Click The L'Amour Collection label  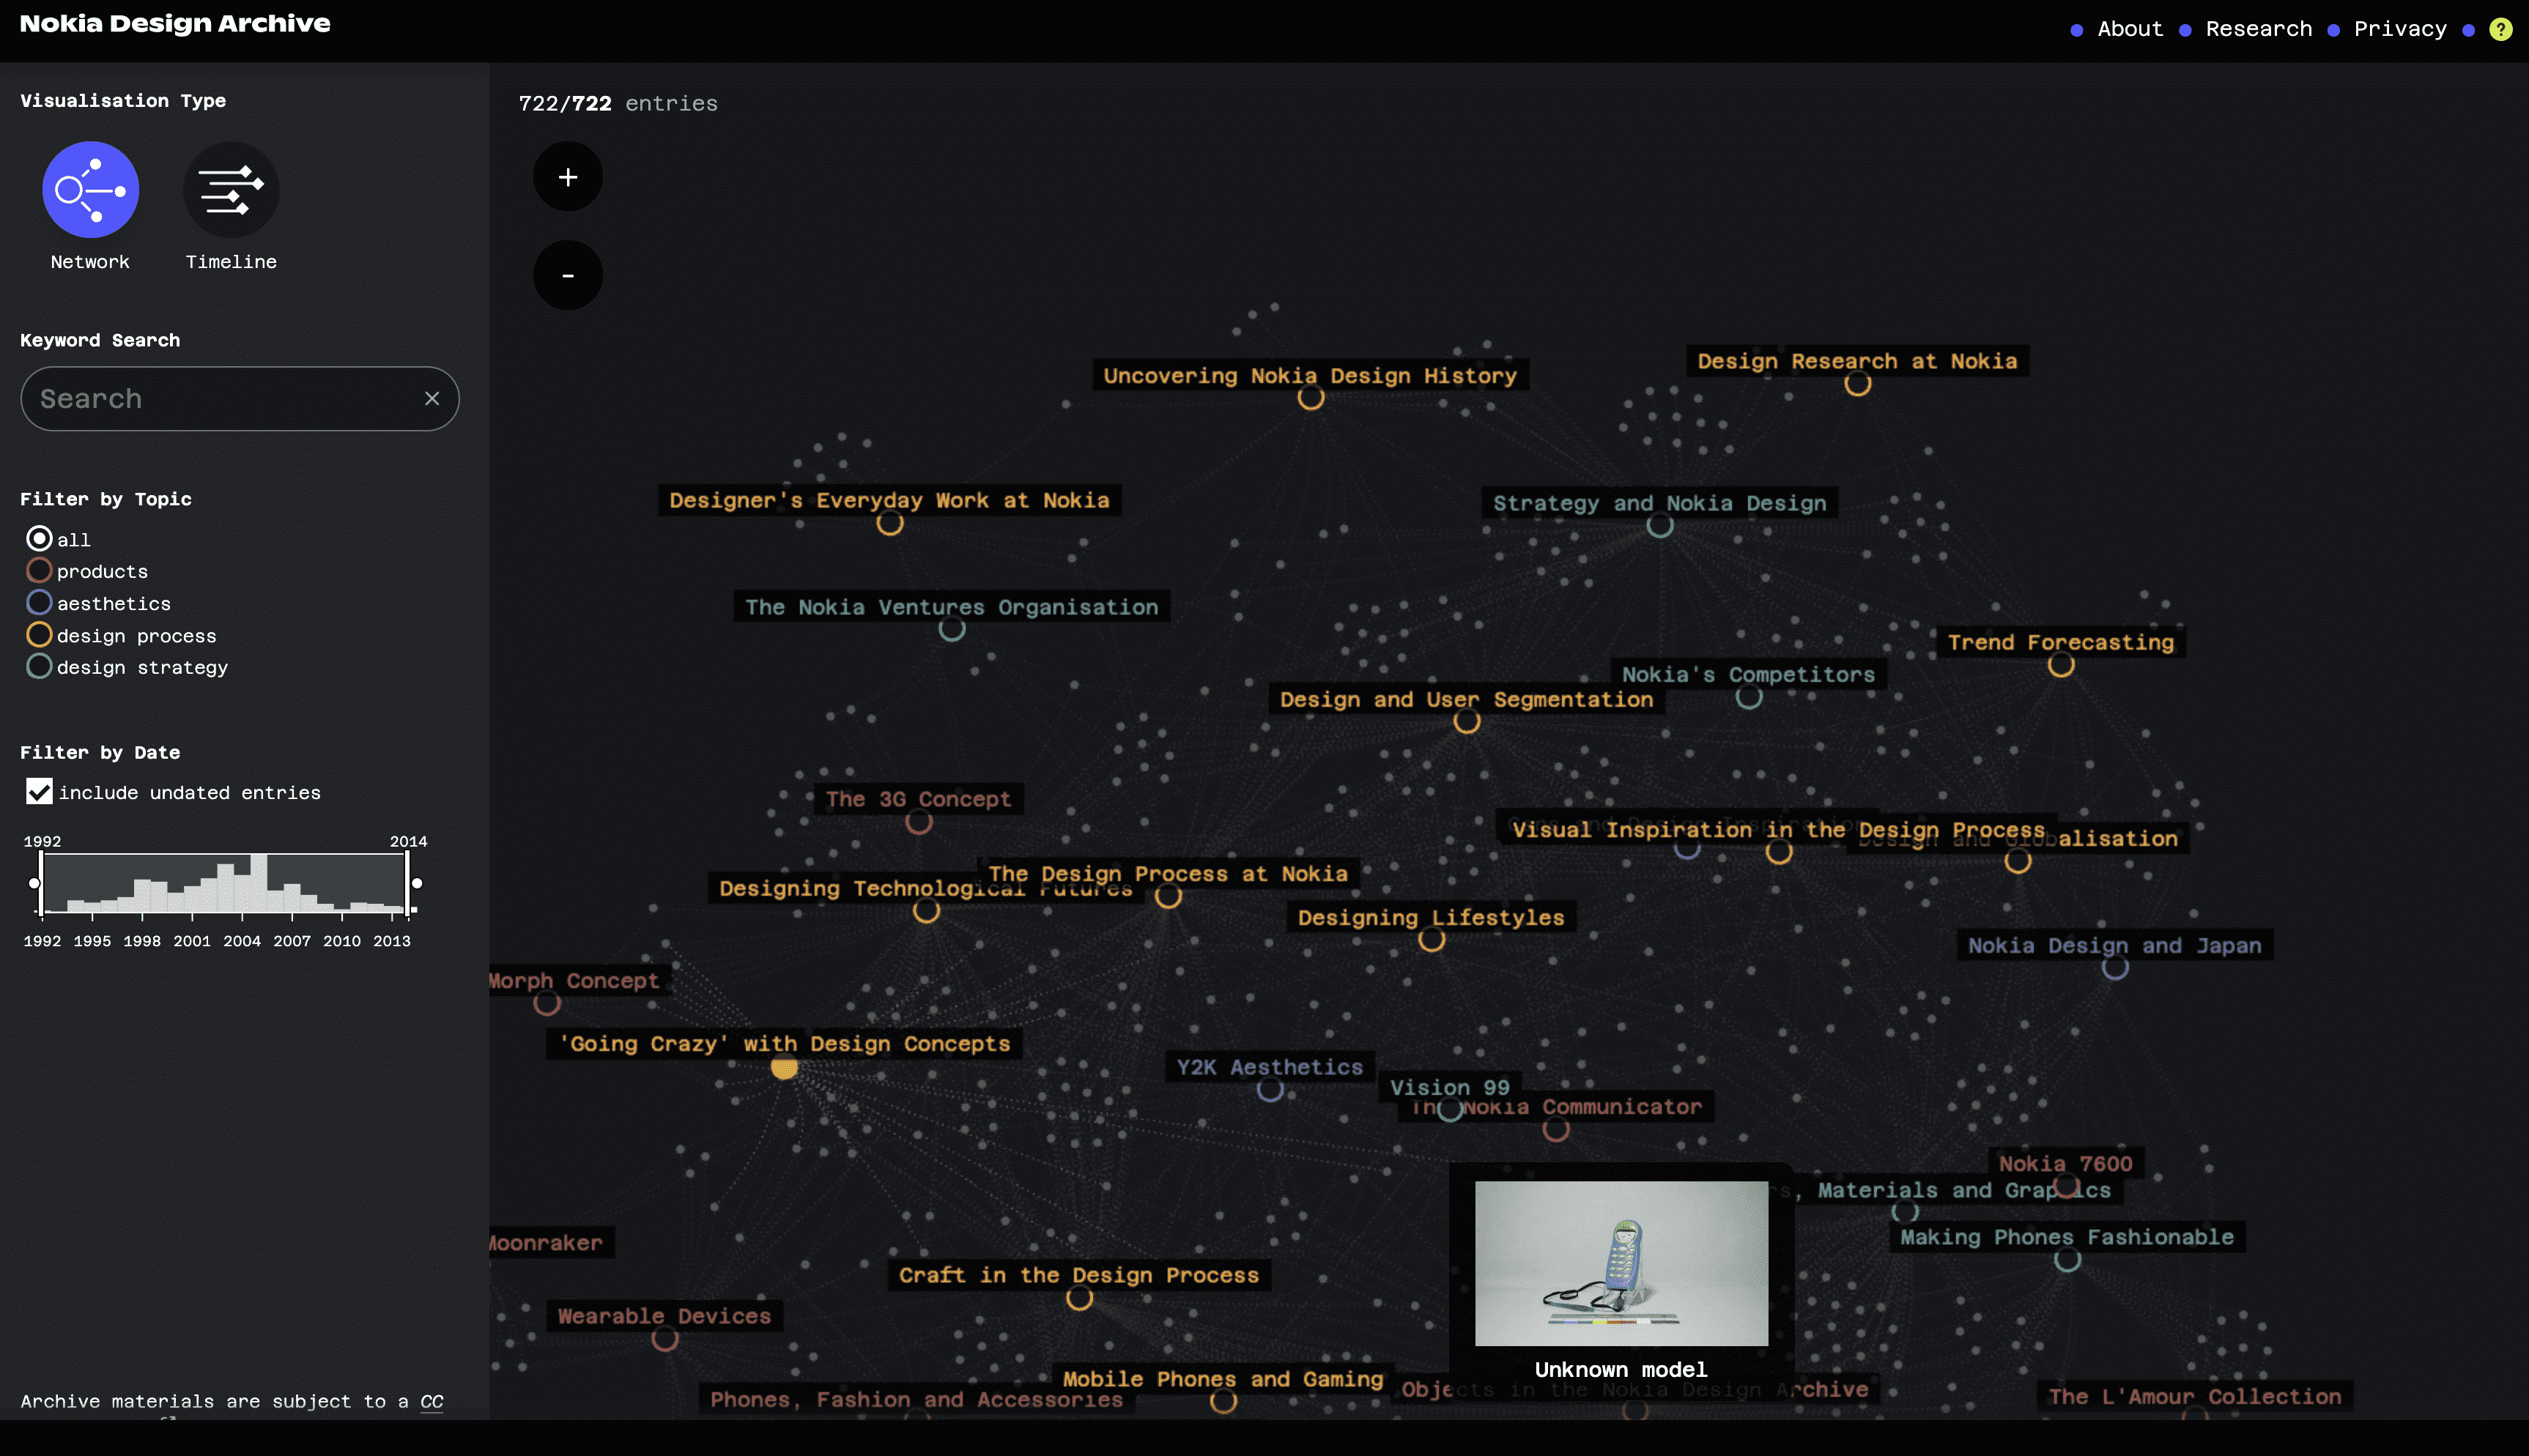coord(2195,1396)
